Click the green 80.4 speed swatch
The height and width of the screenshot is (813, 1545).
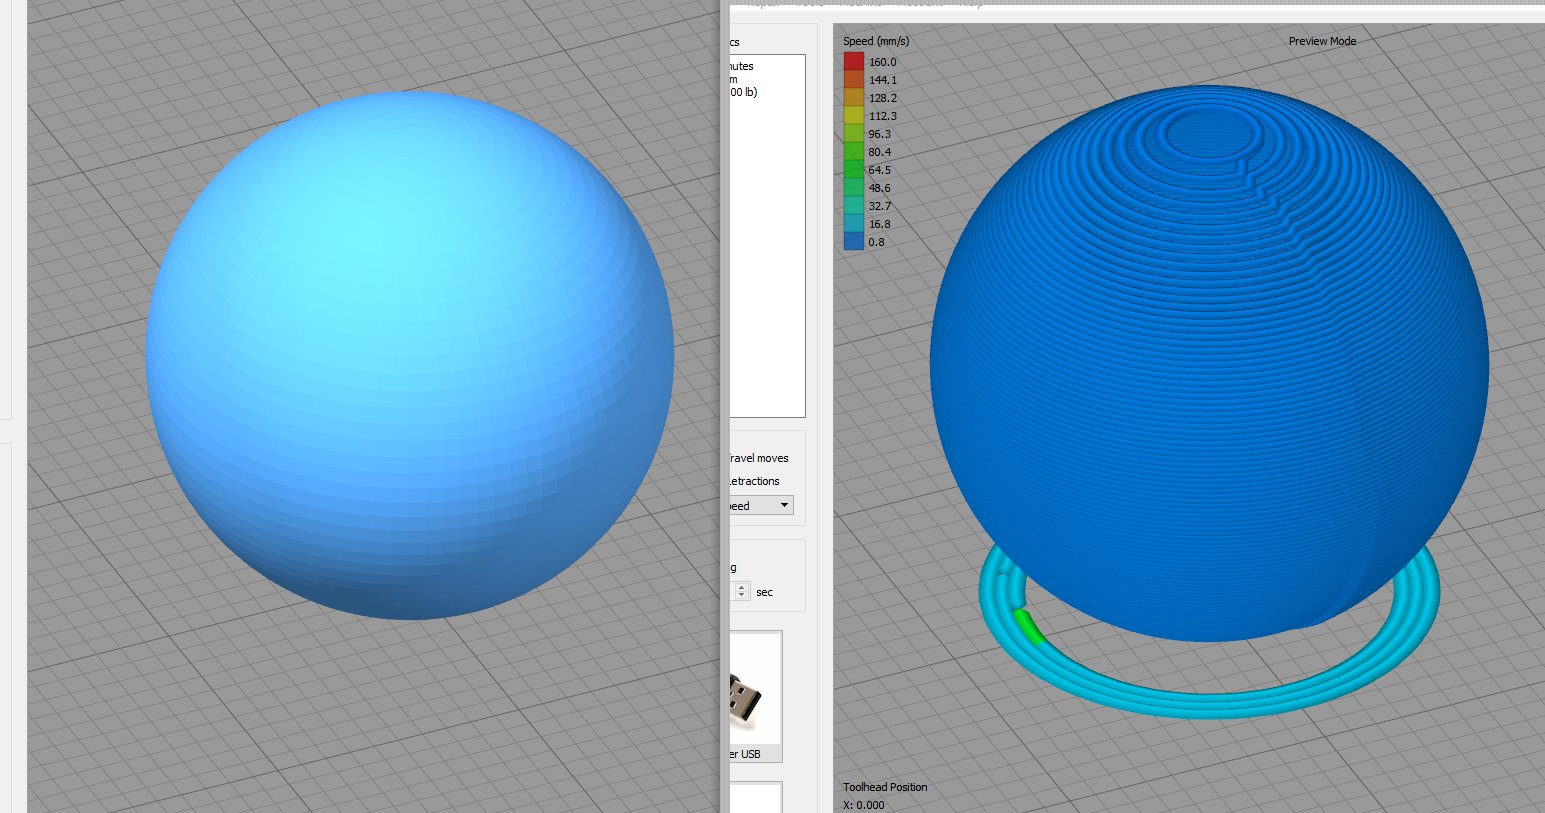pos(853,152)
